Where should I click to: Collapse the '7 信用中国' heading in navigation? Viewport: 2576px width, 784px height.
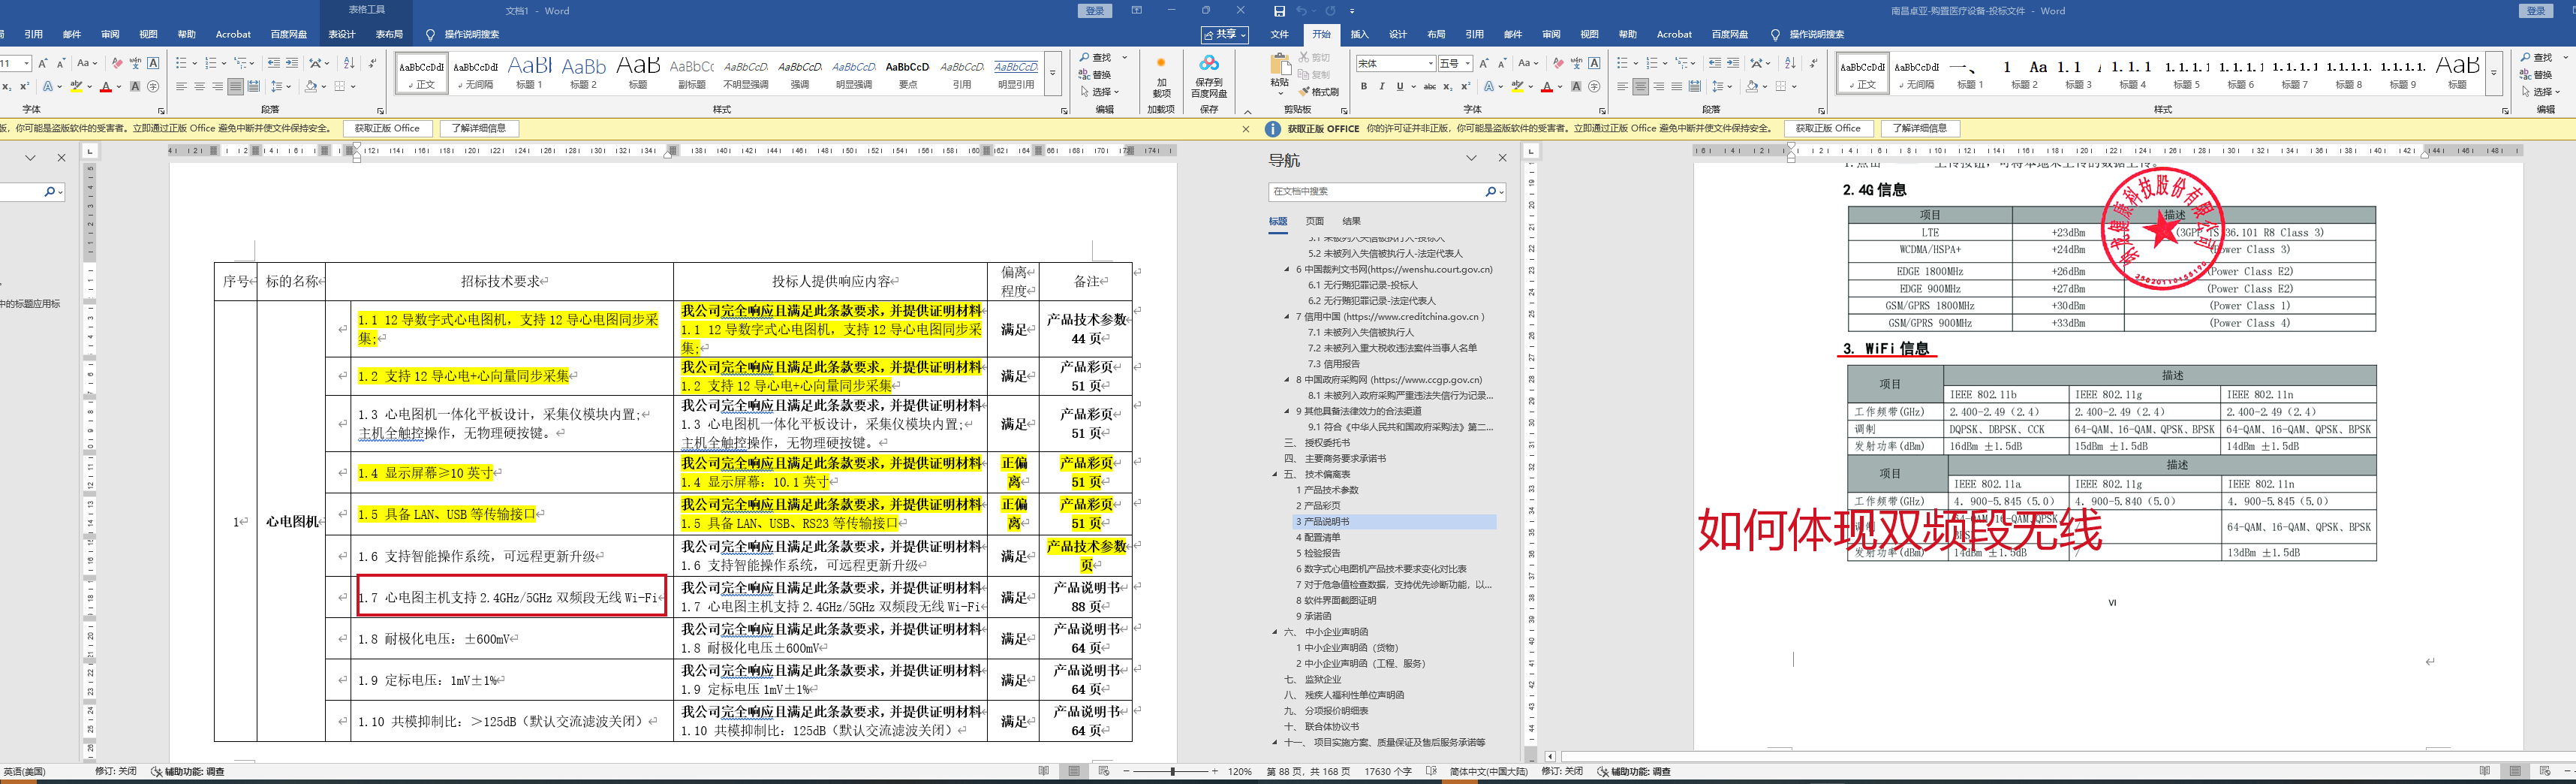1287,317
